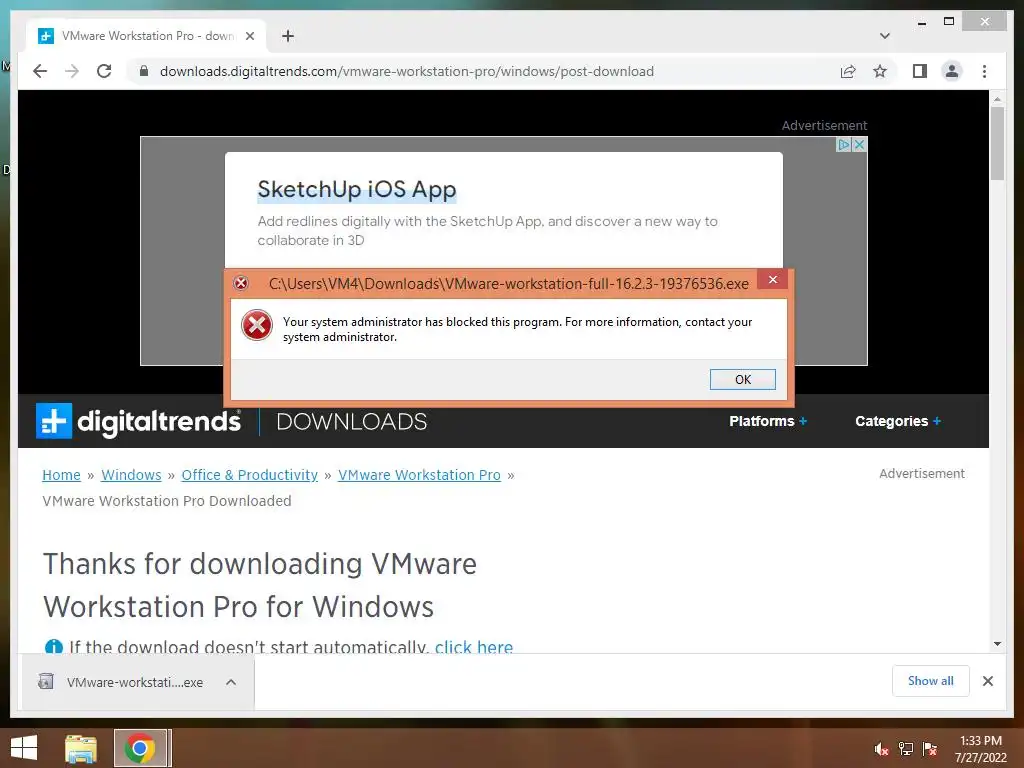Click the address bar URL
Viewport: 1024px width, 768px height.
coord(406,71)
